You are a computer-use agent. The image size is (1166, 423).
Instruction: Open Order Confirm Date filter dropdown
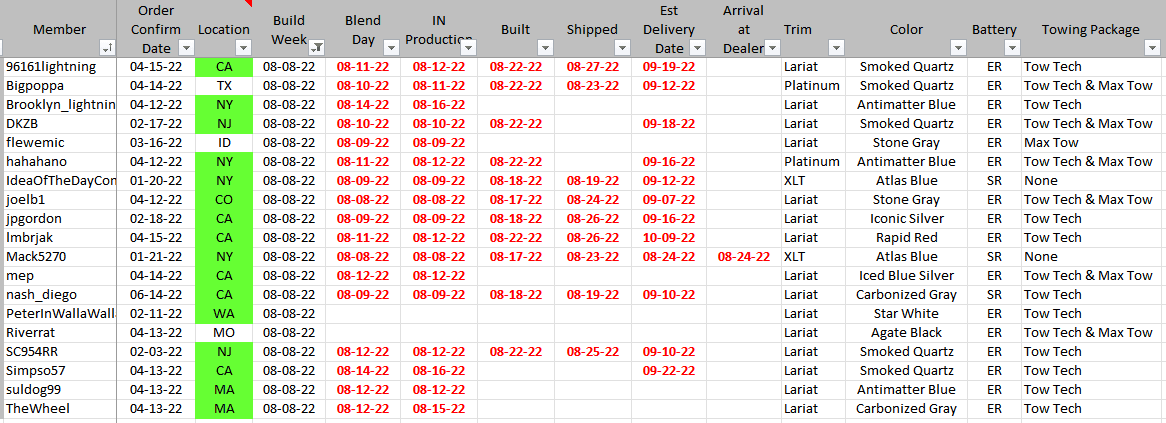[185, 48]
